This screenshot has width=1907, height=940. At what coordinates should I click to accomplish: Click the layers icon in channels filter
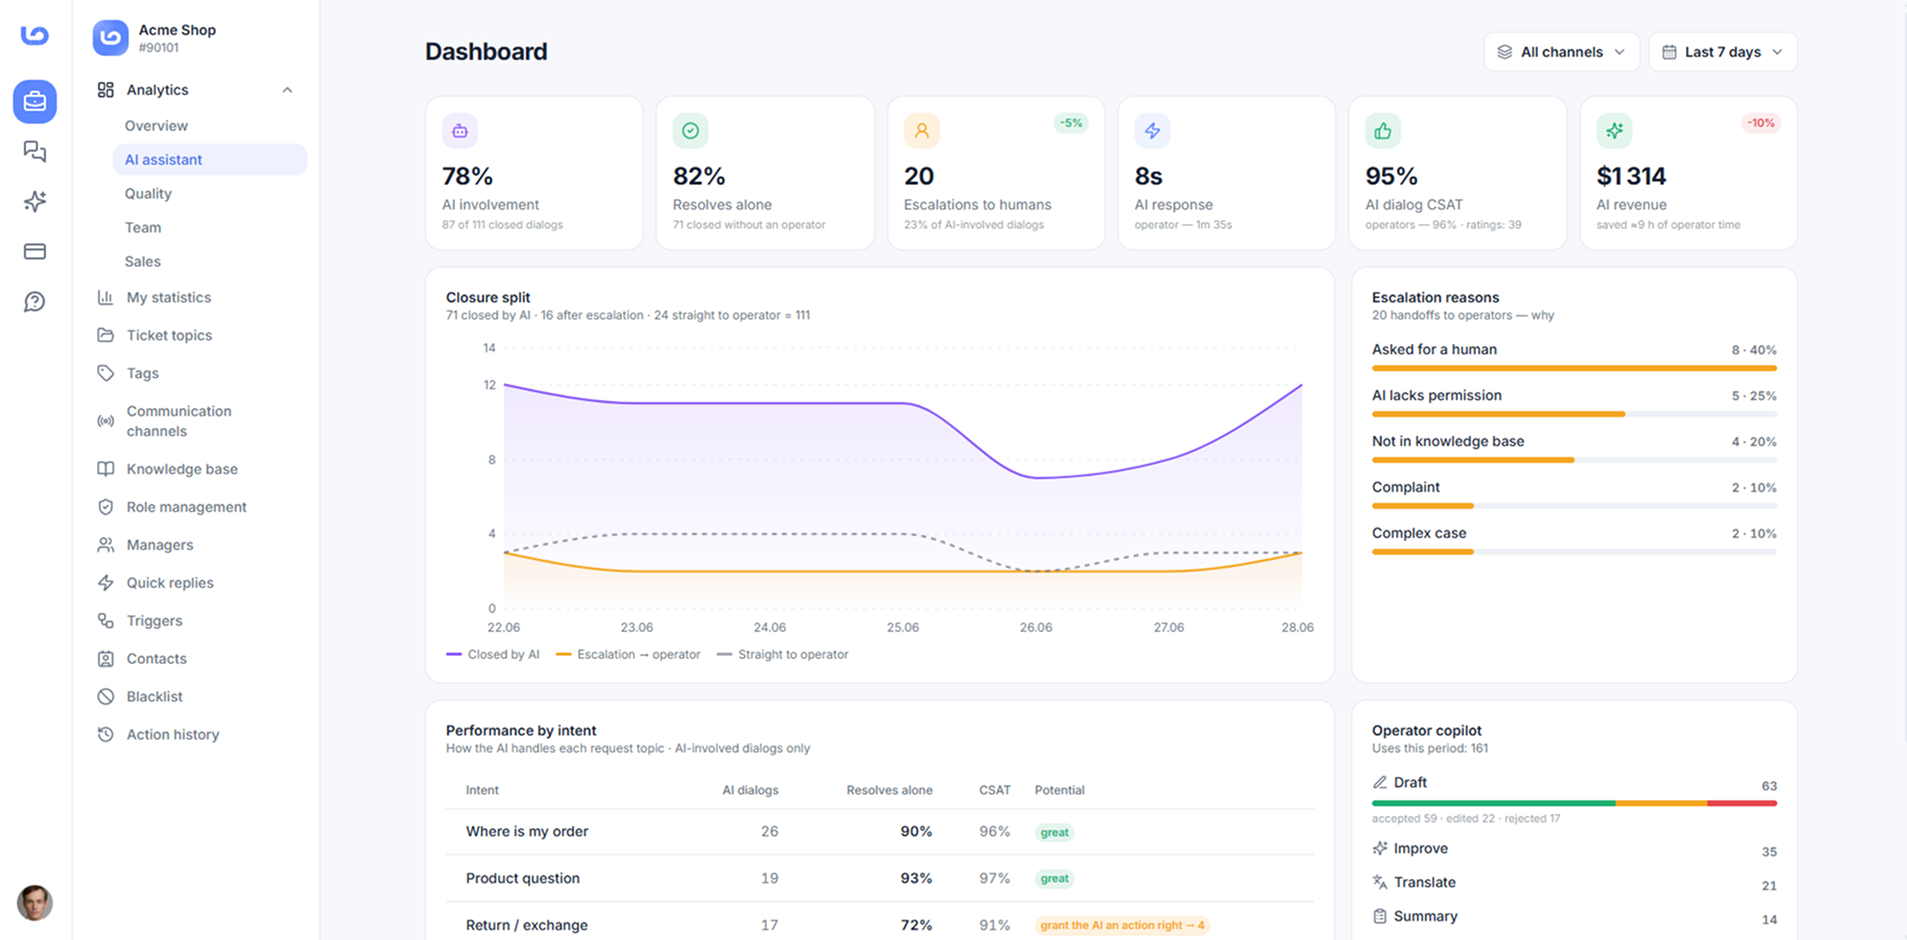1504,52
